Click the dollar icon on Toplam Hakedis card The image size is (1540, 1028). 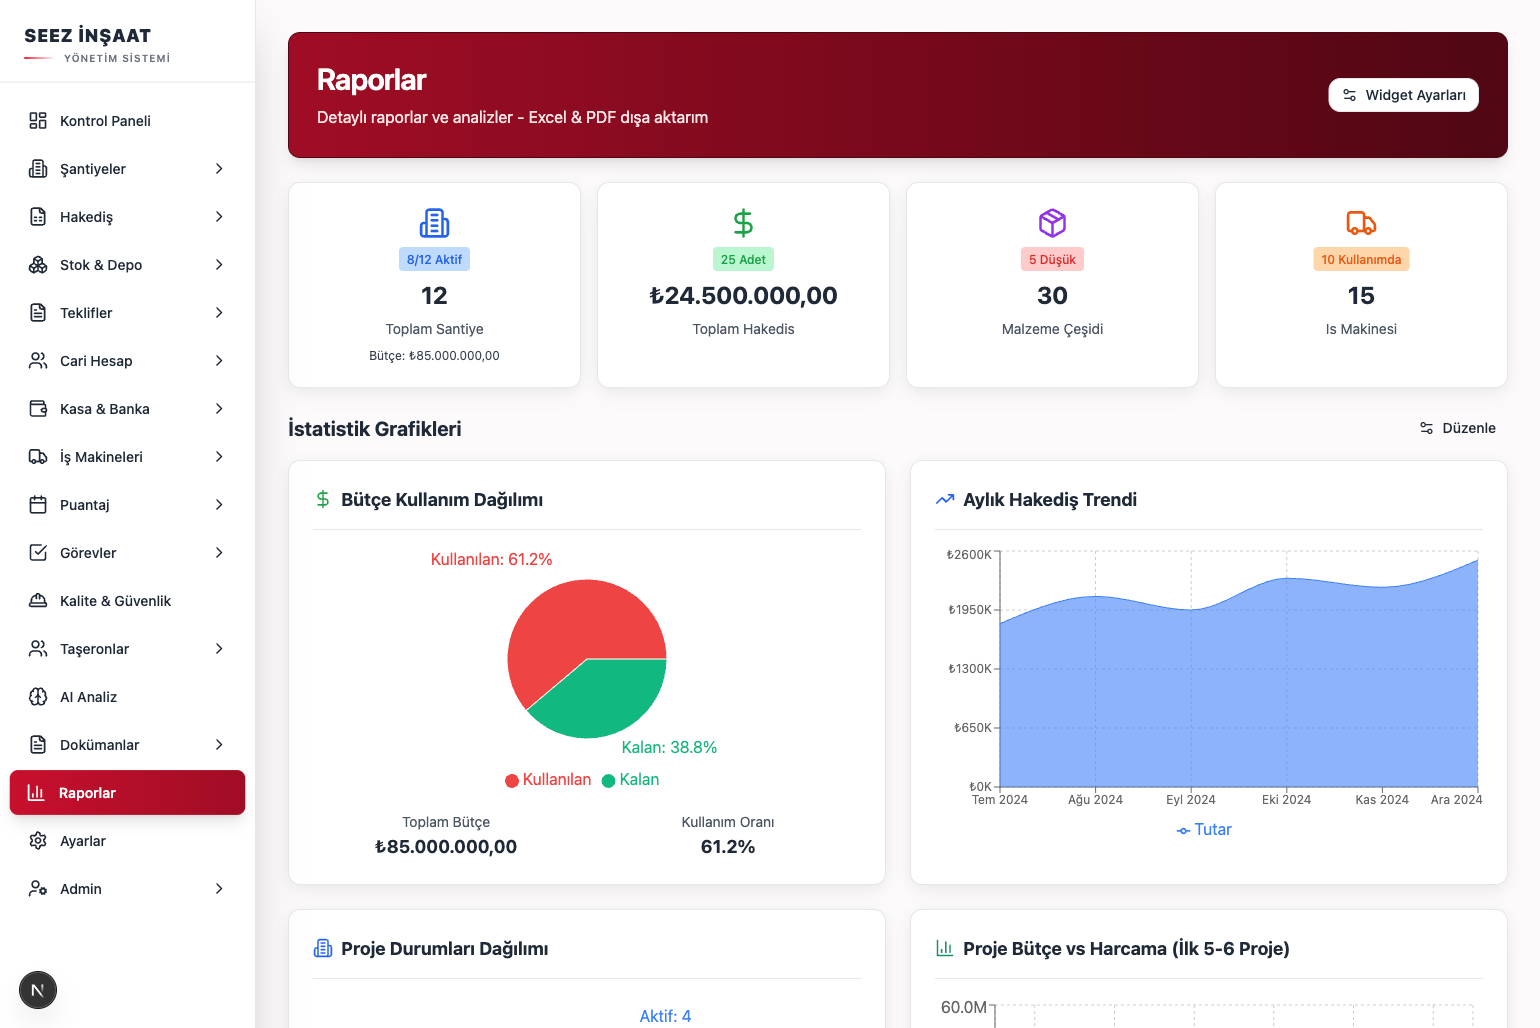[x=743, y=222]
